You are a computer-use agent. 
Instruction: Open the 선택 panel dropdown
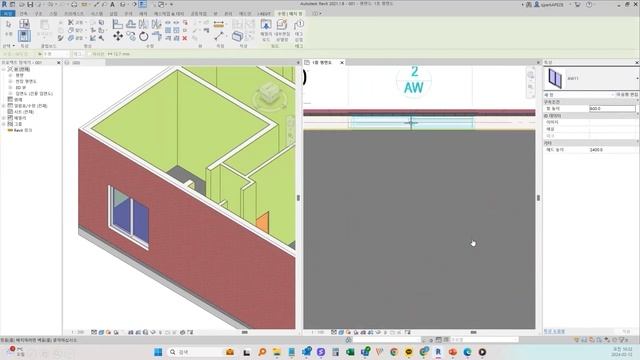click(x=9, y=46)
